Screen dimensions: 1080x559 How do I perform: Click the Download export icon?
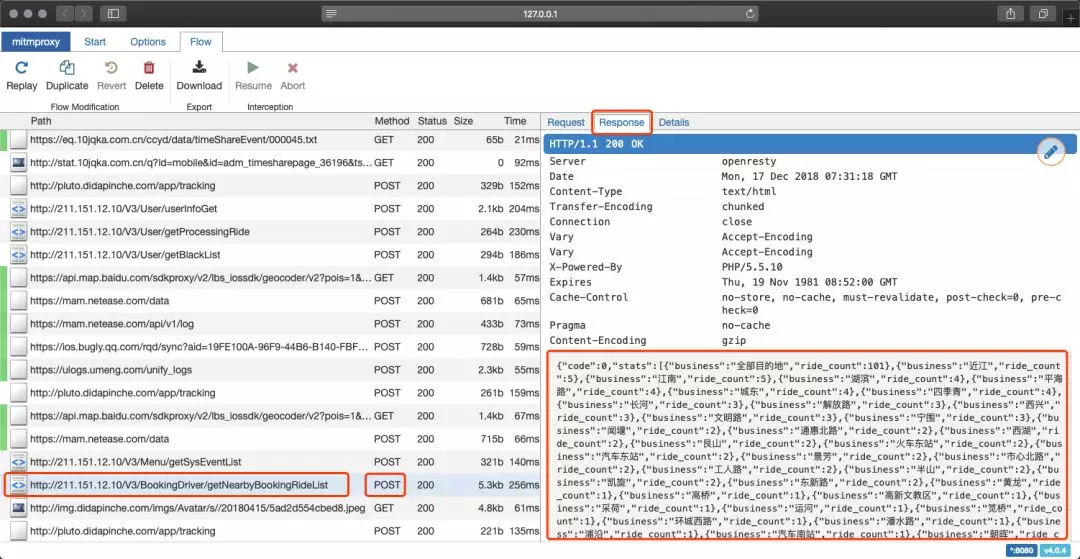199,67
